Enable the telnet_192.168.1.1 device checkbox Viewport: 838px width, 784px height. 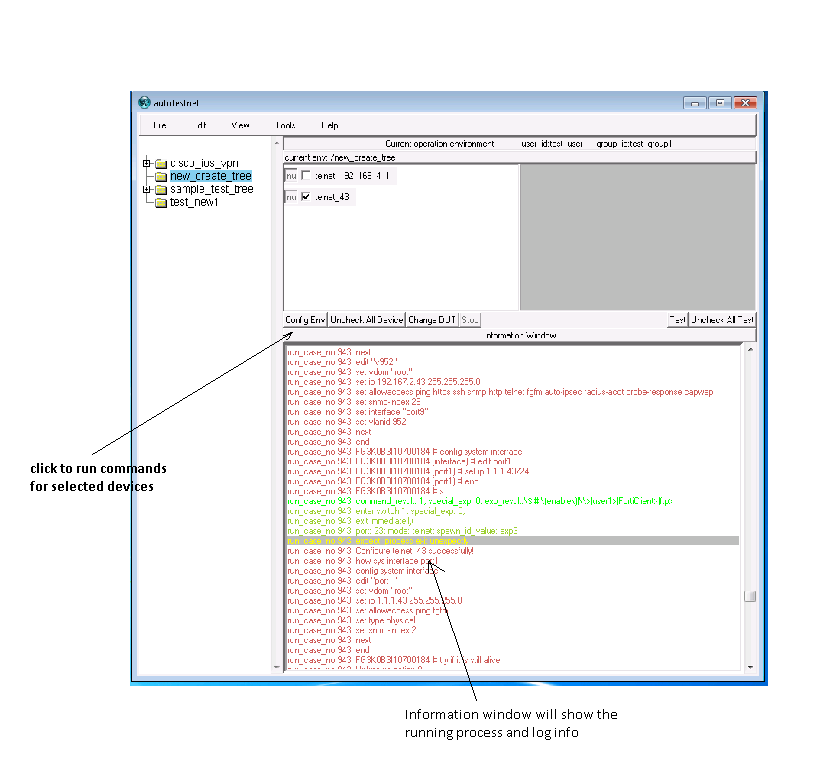pos(306,176)
